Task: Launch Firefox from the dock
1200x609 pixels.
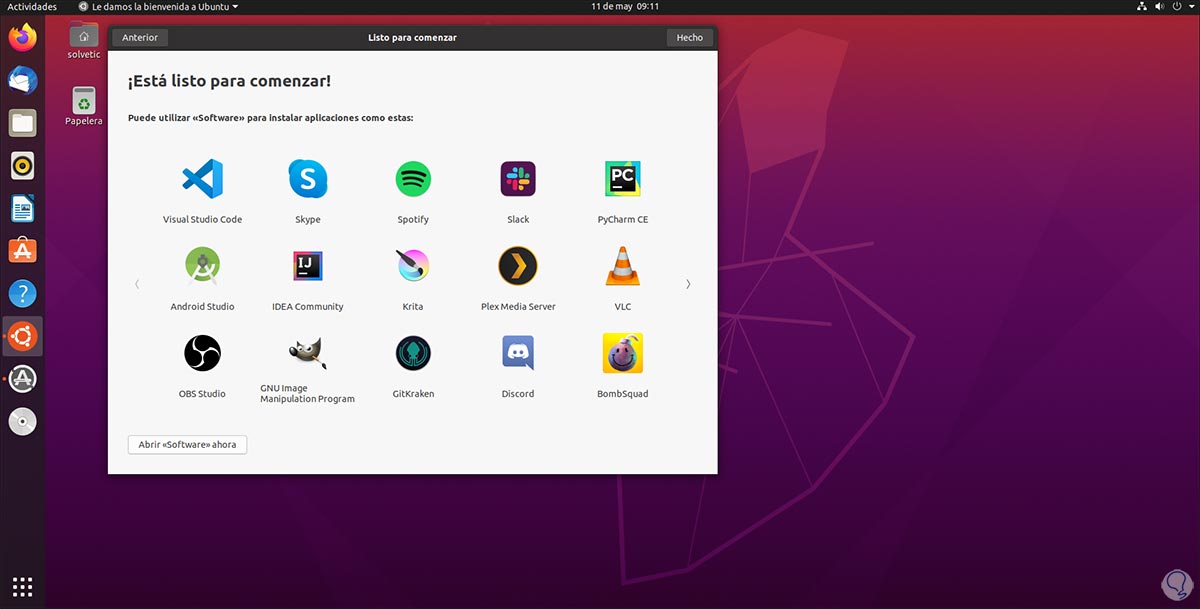Action: pyautogui.click(x=22, y=38)
